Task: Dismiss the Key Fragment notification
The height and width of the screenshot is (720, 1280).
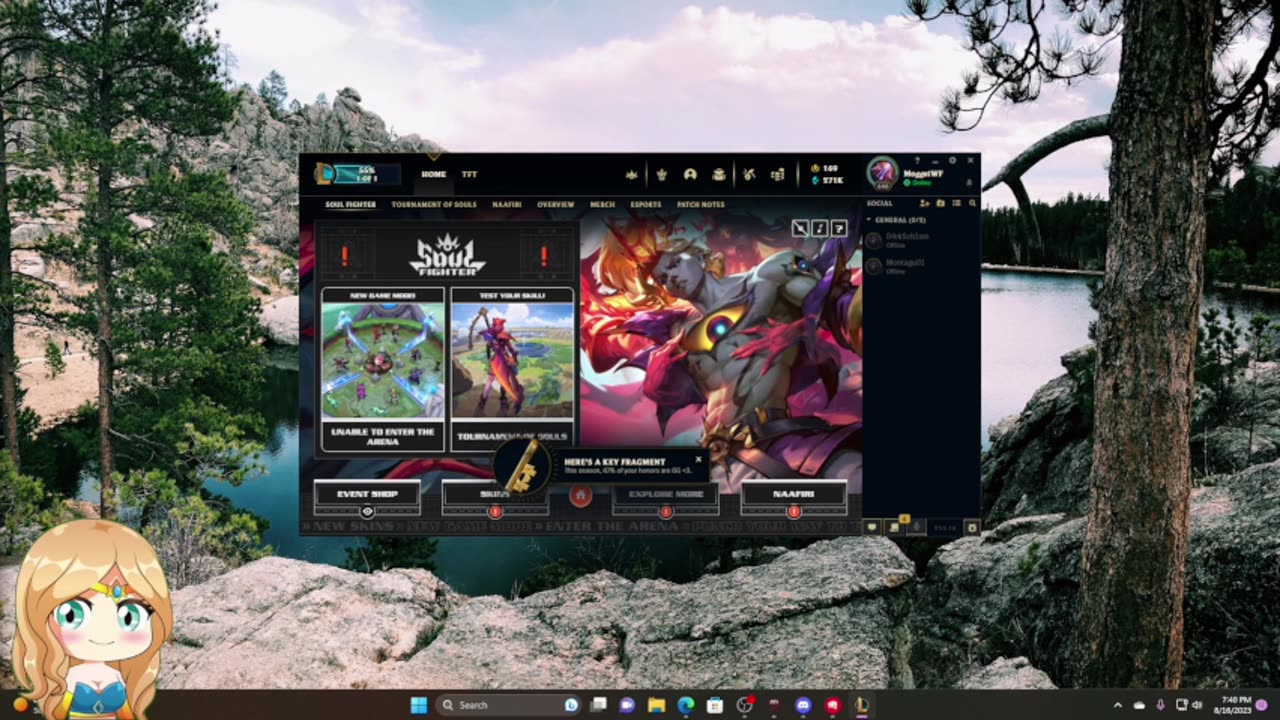Action: 698,460
